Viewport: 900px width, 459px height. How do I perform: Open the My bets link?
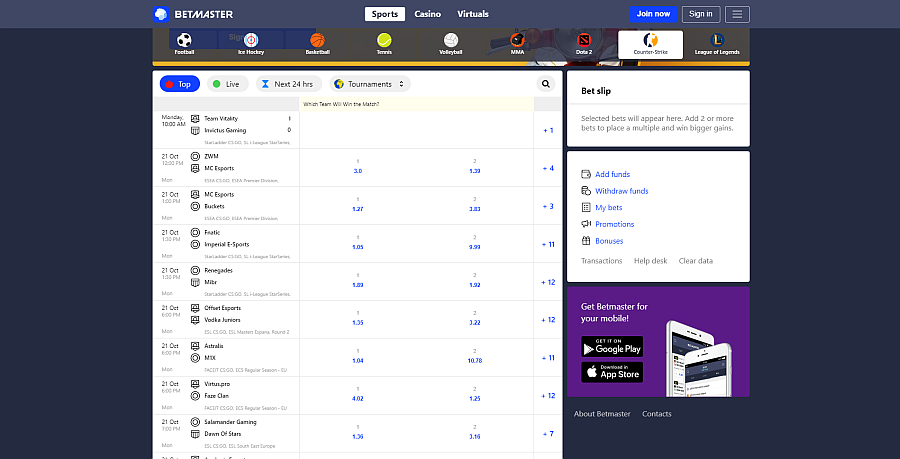coord(608,207)
